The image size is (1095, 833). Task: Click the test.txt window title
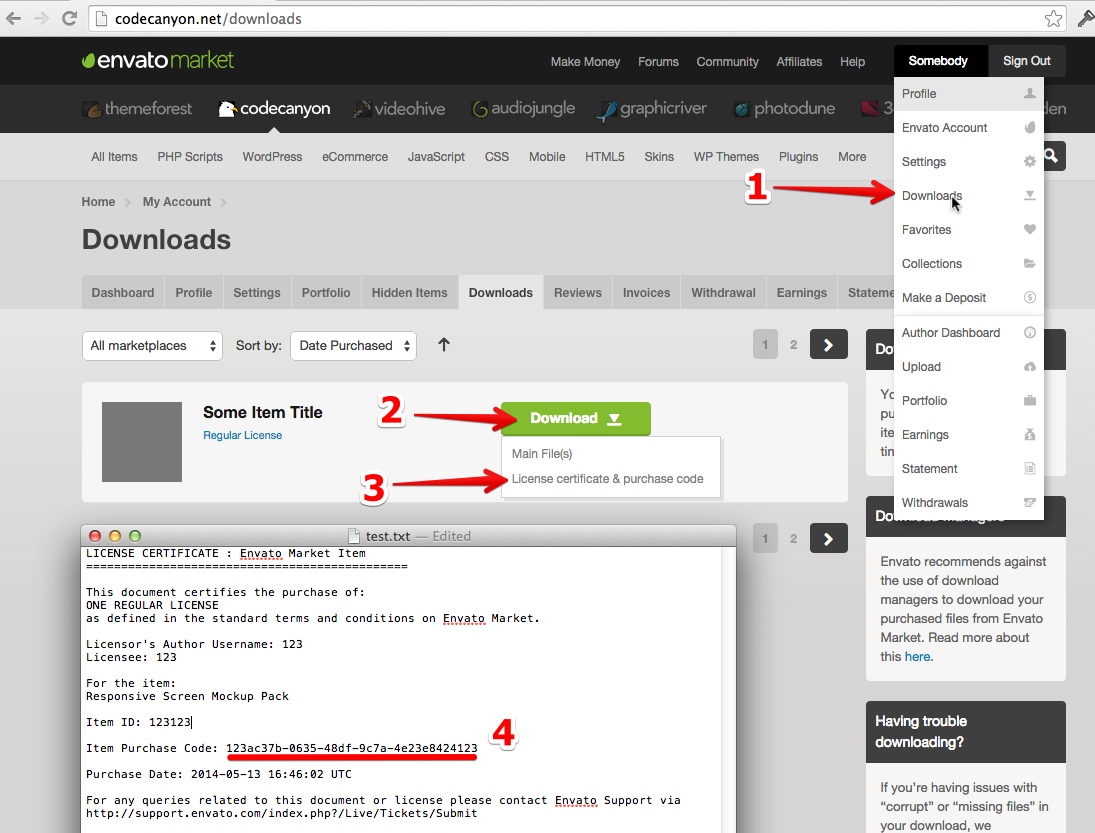[x=388, y=536]
